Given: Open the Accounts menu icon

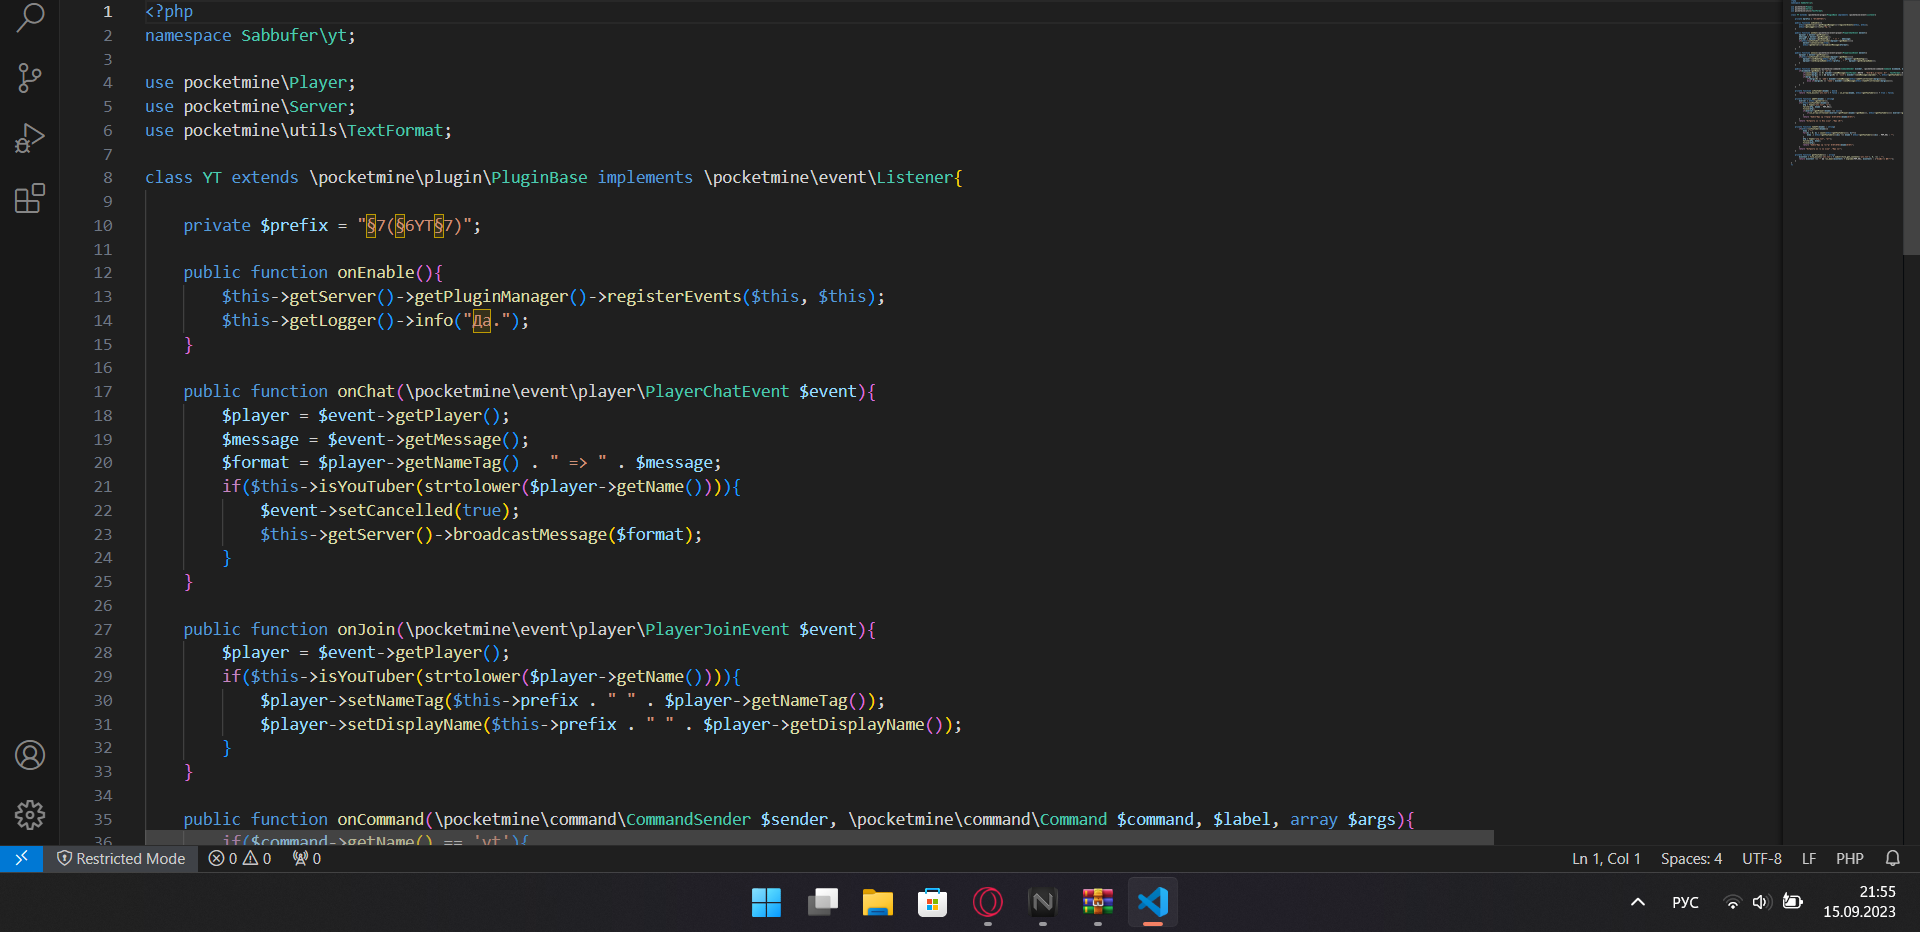Looking at the screenshot, I should point(30,755).
